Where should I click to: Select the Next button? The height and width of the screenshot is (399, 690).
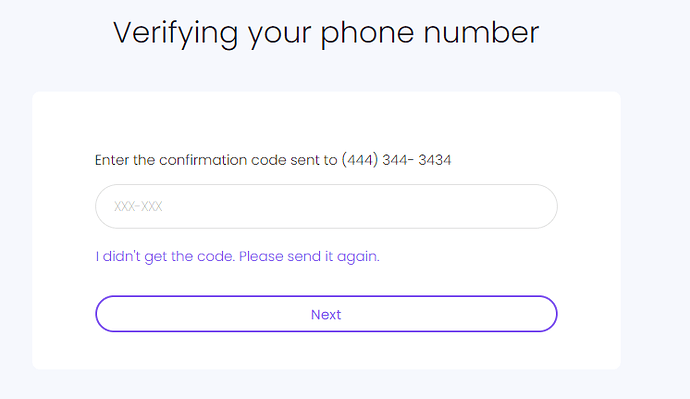click(x=326, y=314)
